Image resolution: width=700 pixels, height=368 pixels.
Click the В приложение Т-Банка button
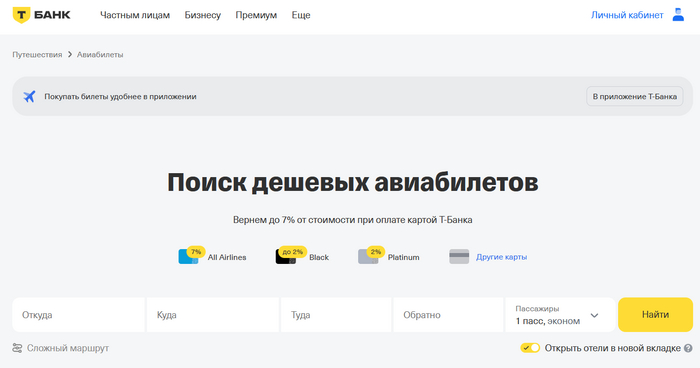click(634, 96)
